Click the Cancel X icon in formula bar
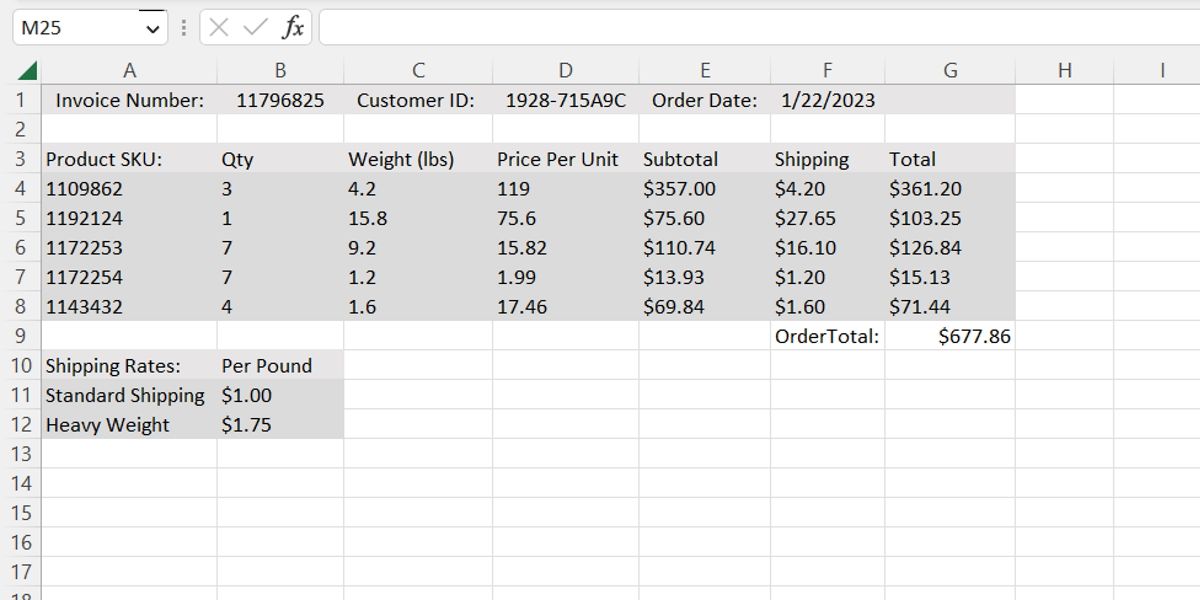This screenshot has height=600, width=1200. point(219,28)
